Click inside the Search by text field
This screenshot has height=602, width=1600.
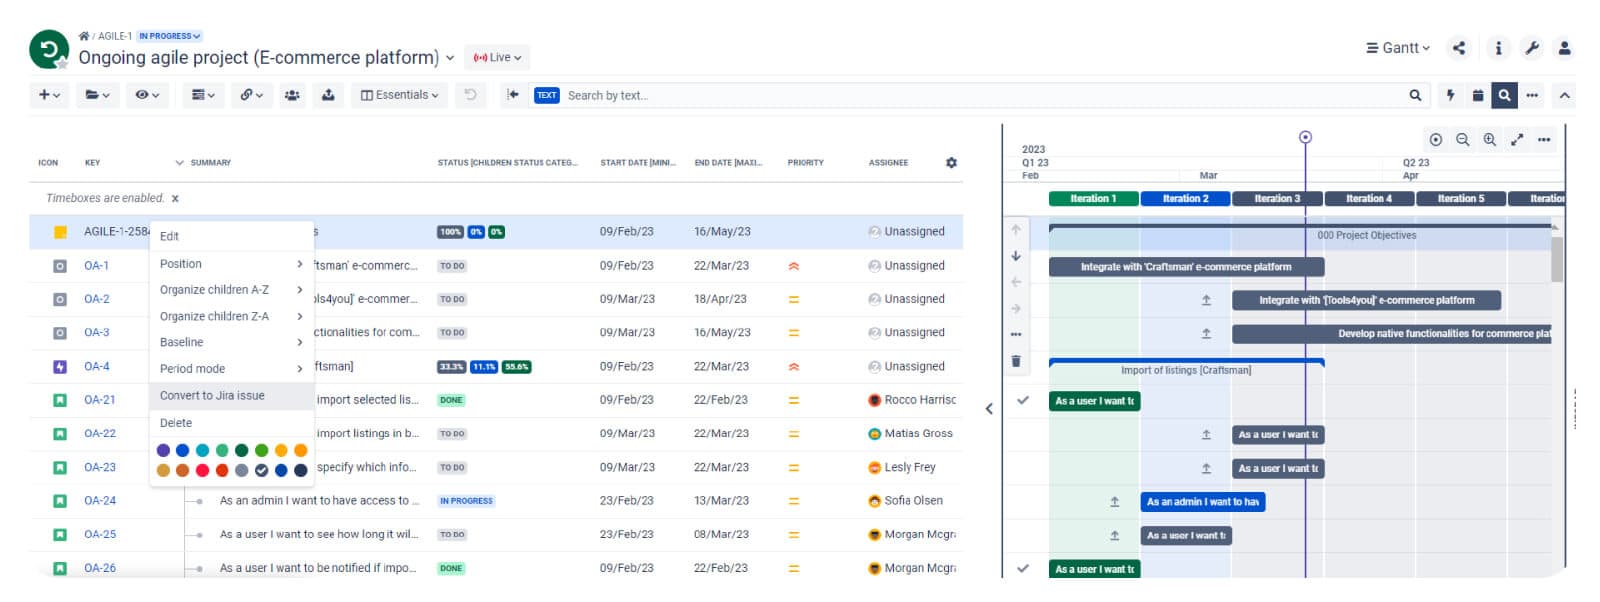(980, 95)
